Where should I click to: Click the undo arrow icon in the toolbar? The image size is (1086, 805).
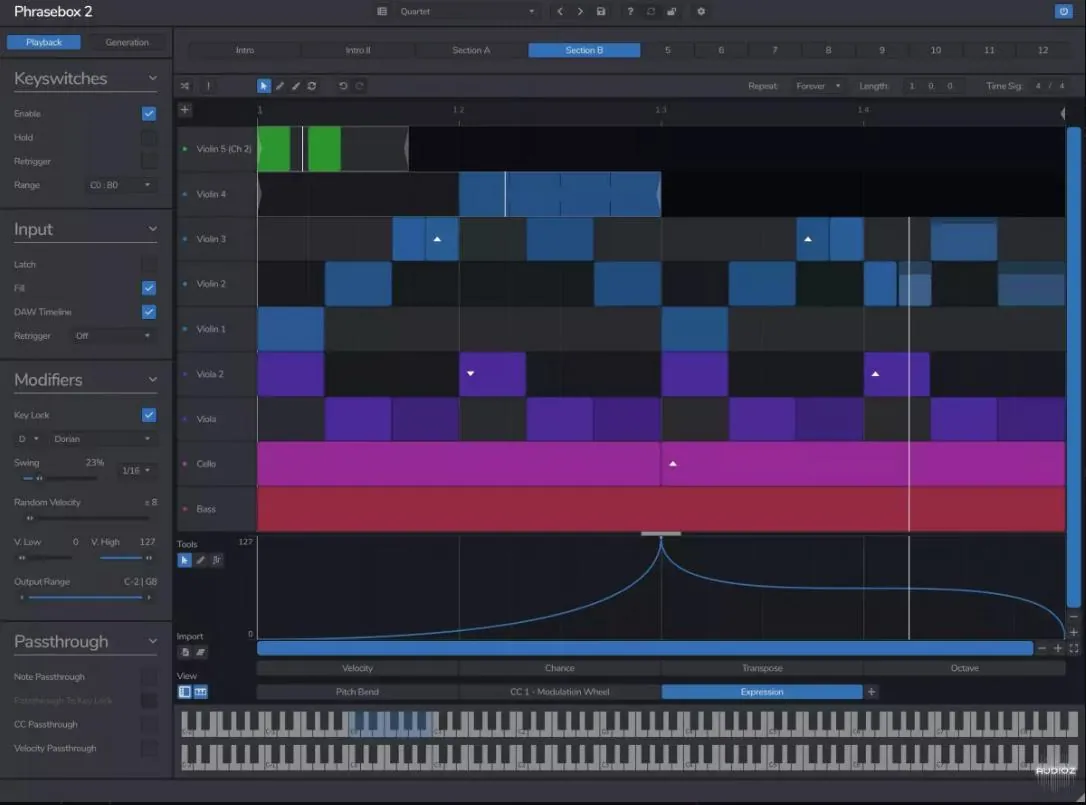[342, 86]
